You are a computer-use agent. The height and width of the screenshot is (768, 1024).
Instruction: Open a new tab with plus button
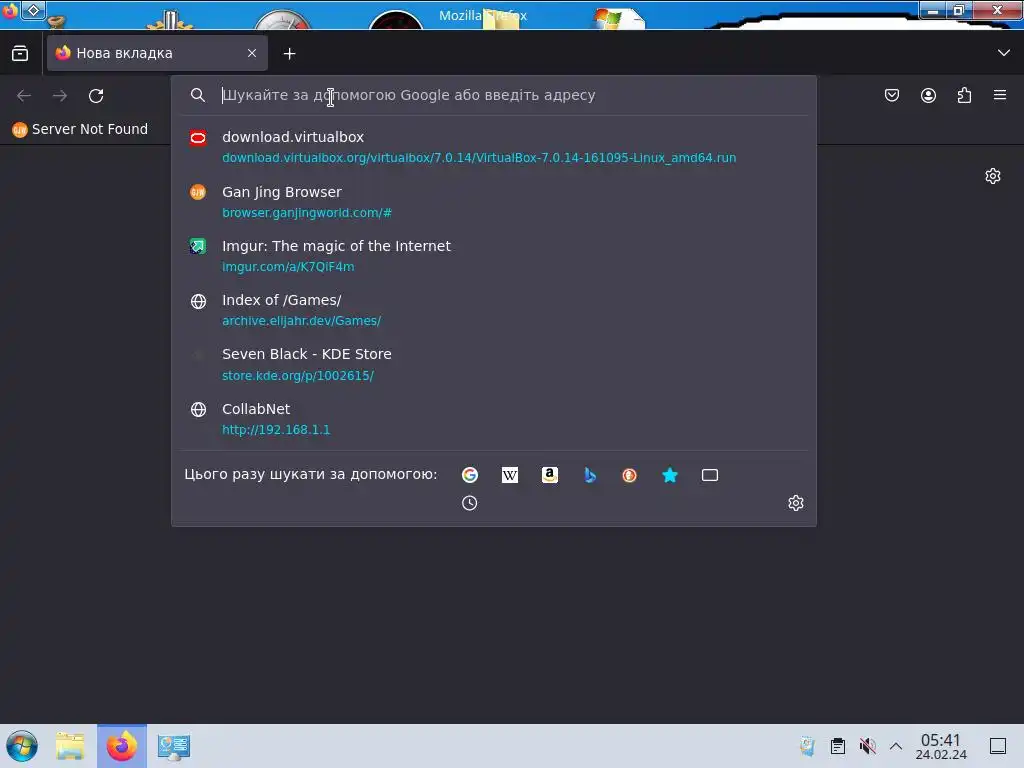pos(289,54)
